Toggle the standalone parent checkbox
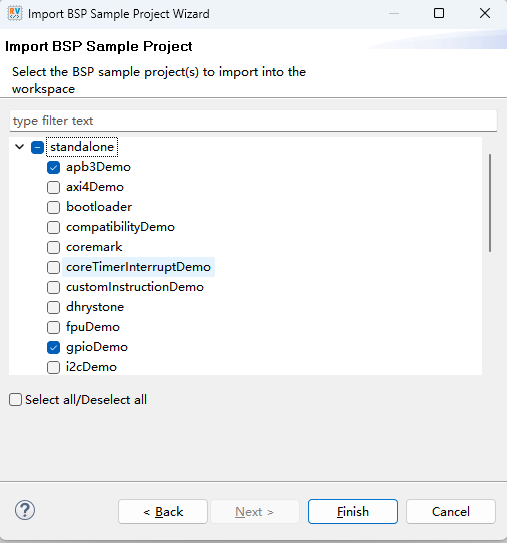The image size is (507, 543). 37,147
